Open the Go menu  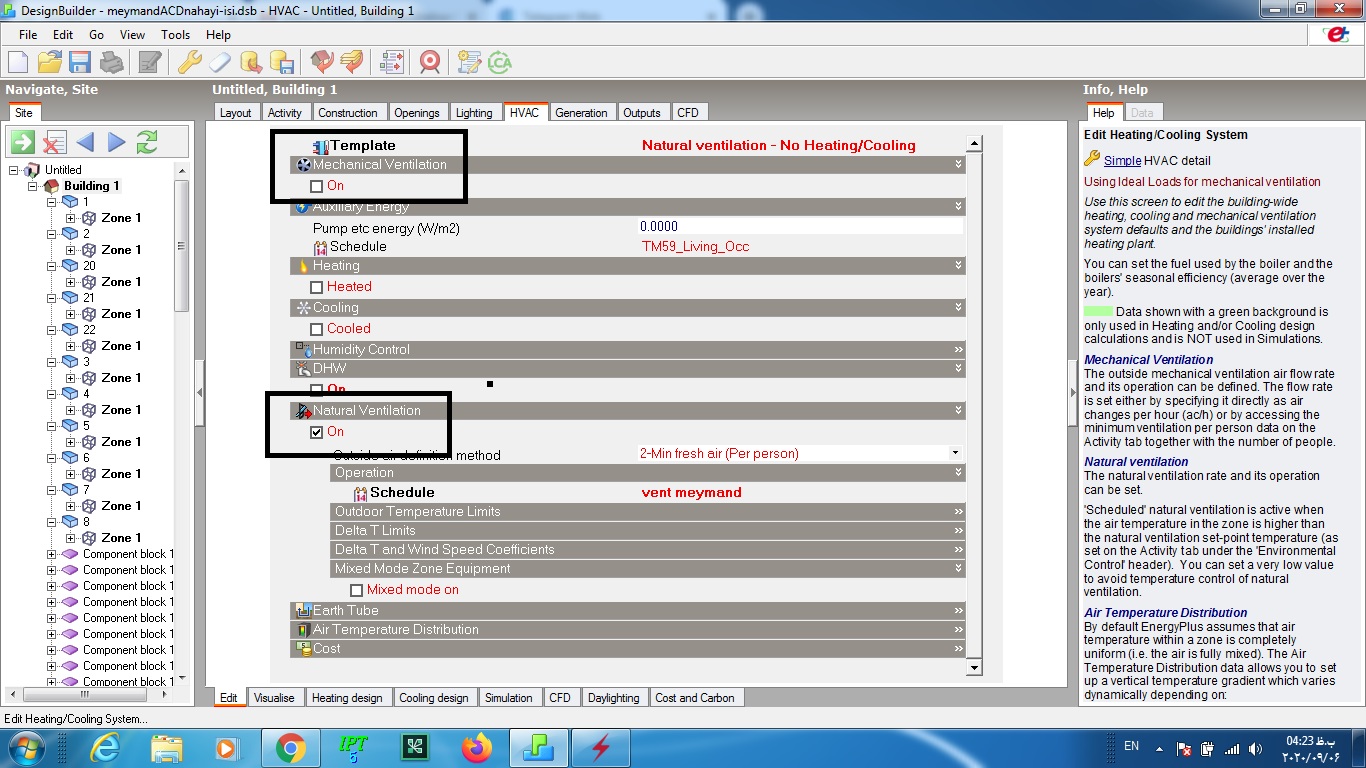(x=96, y=34)
